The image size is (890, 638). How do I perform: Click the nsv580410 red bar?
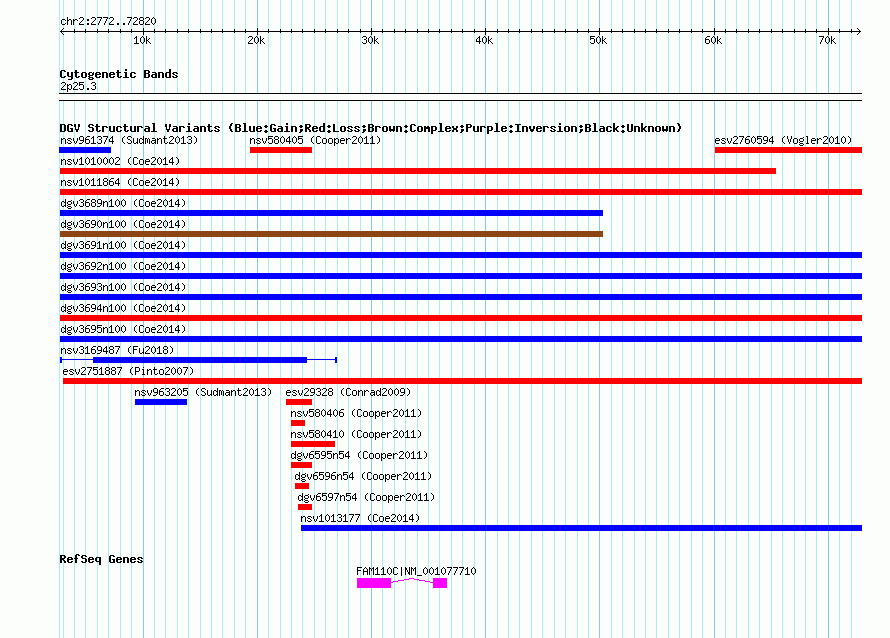313,444
